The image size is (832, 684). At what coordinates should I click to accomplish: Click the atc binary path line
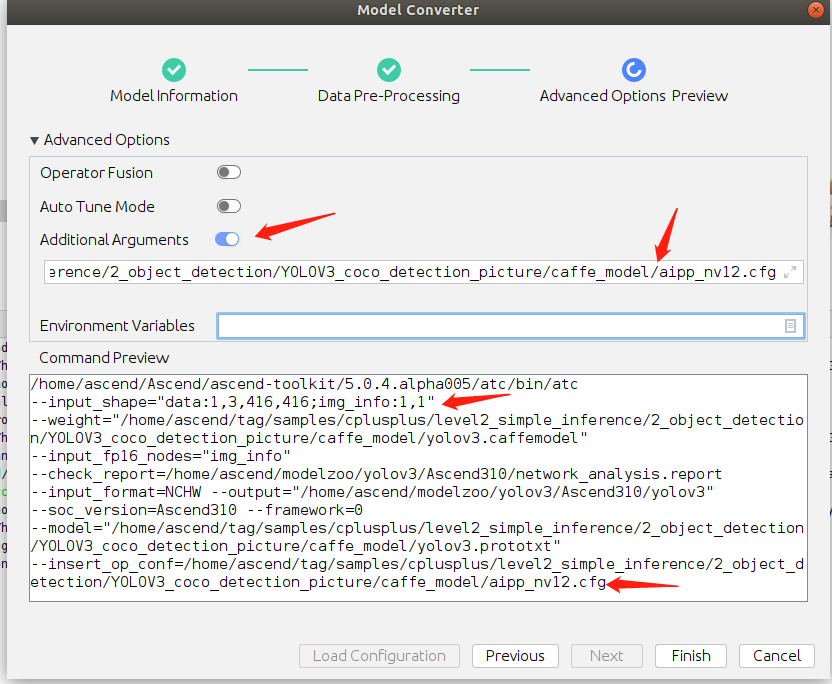coord(304,384)
